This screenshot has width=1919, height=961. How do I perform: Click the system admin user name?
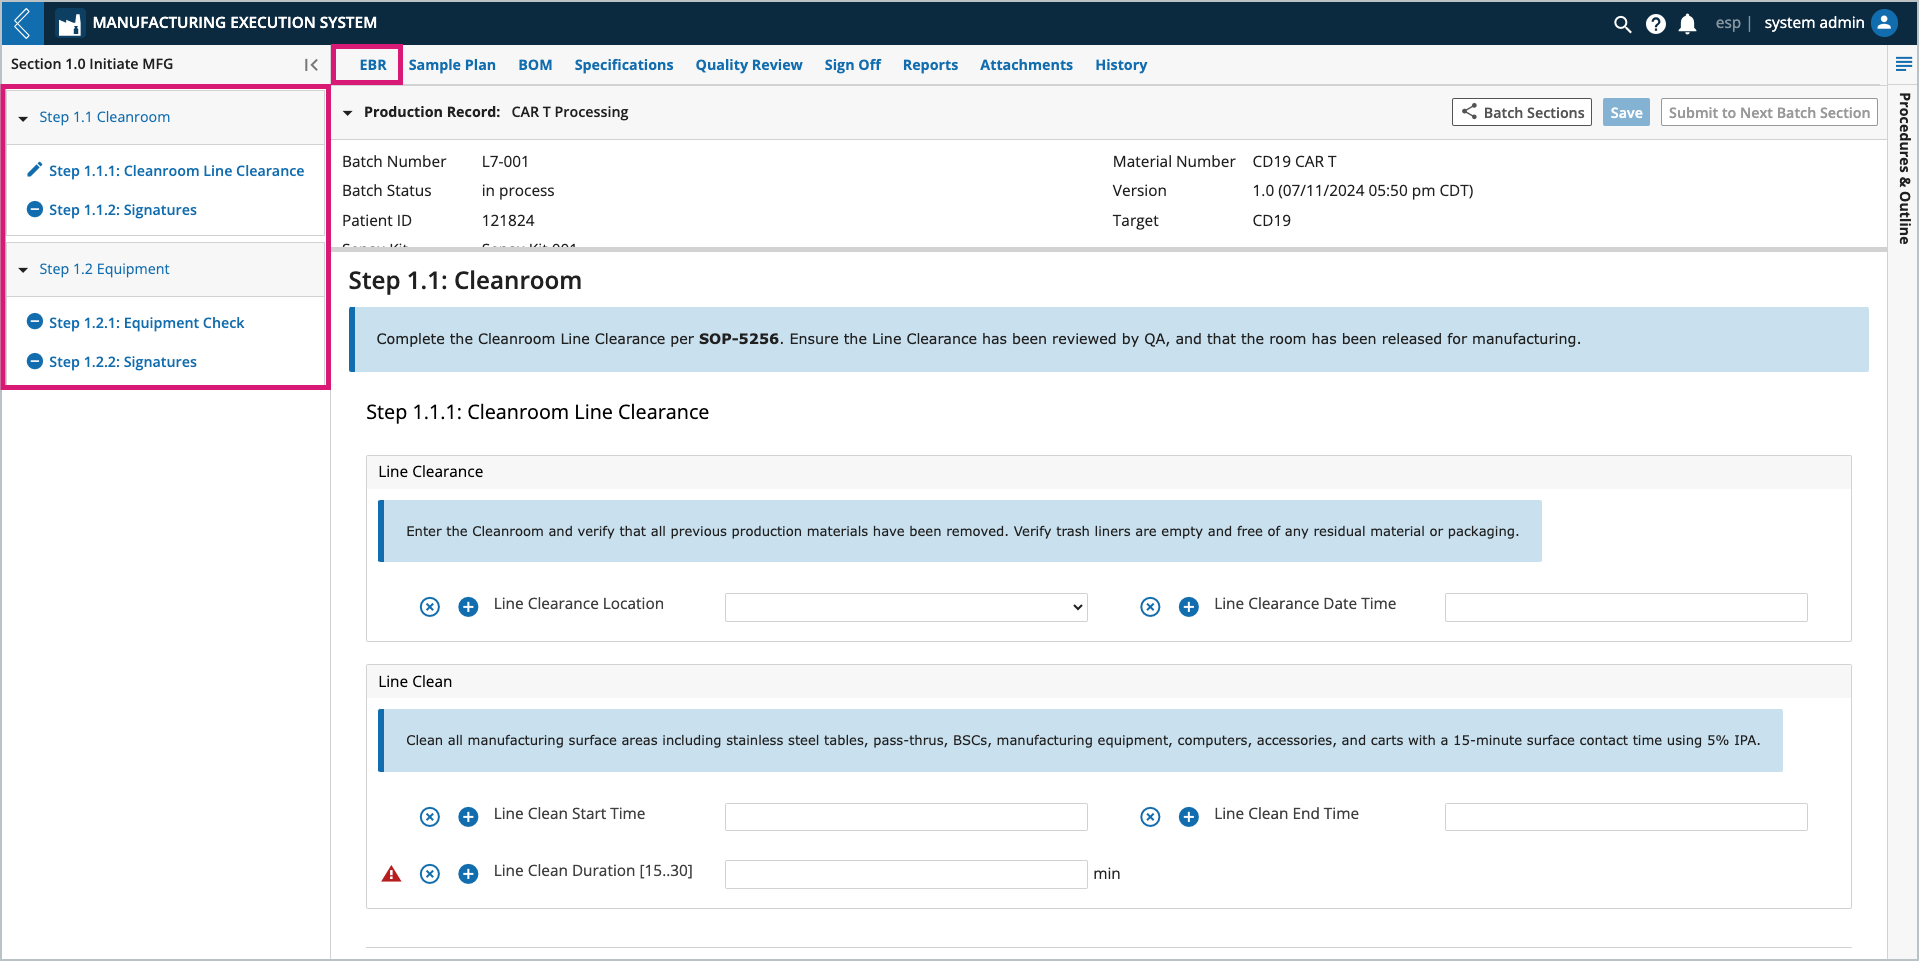click(1814, 23)
